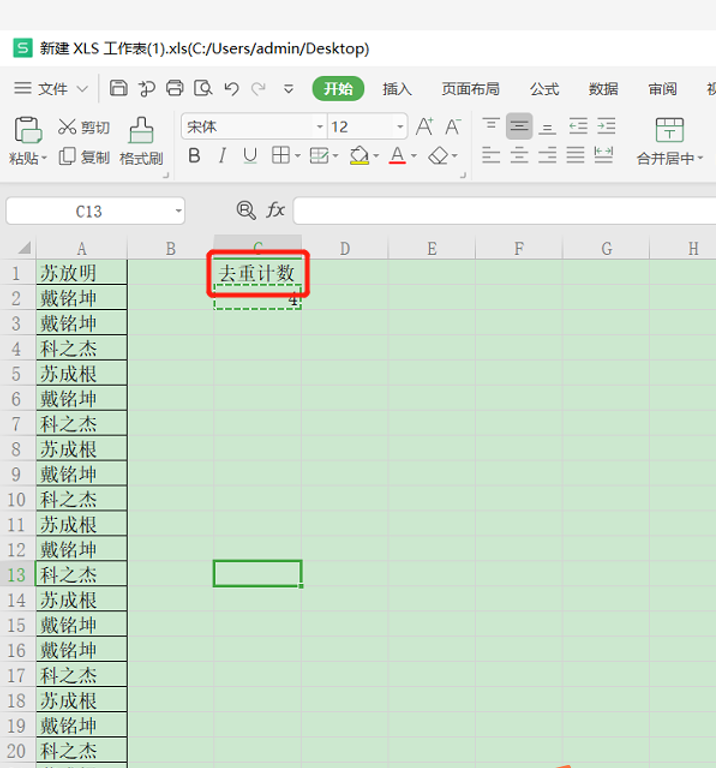The height and width of the screenshot is (768, 716).
Task: Toggle vertical middle alignment
Action: 519,126
